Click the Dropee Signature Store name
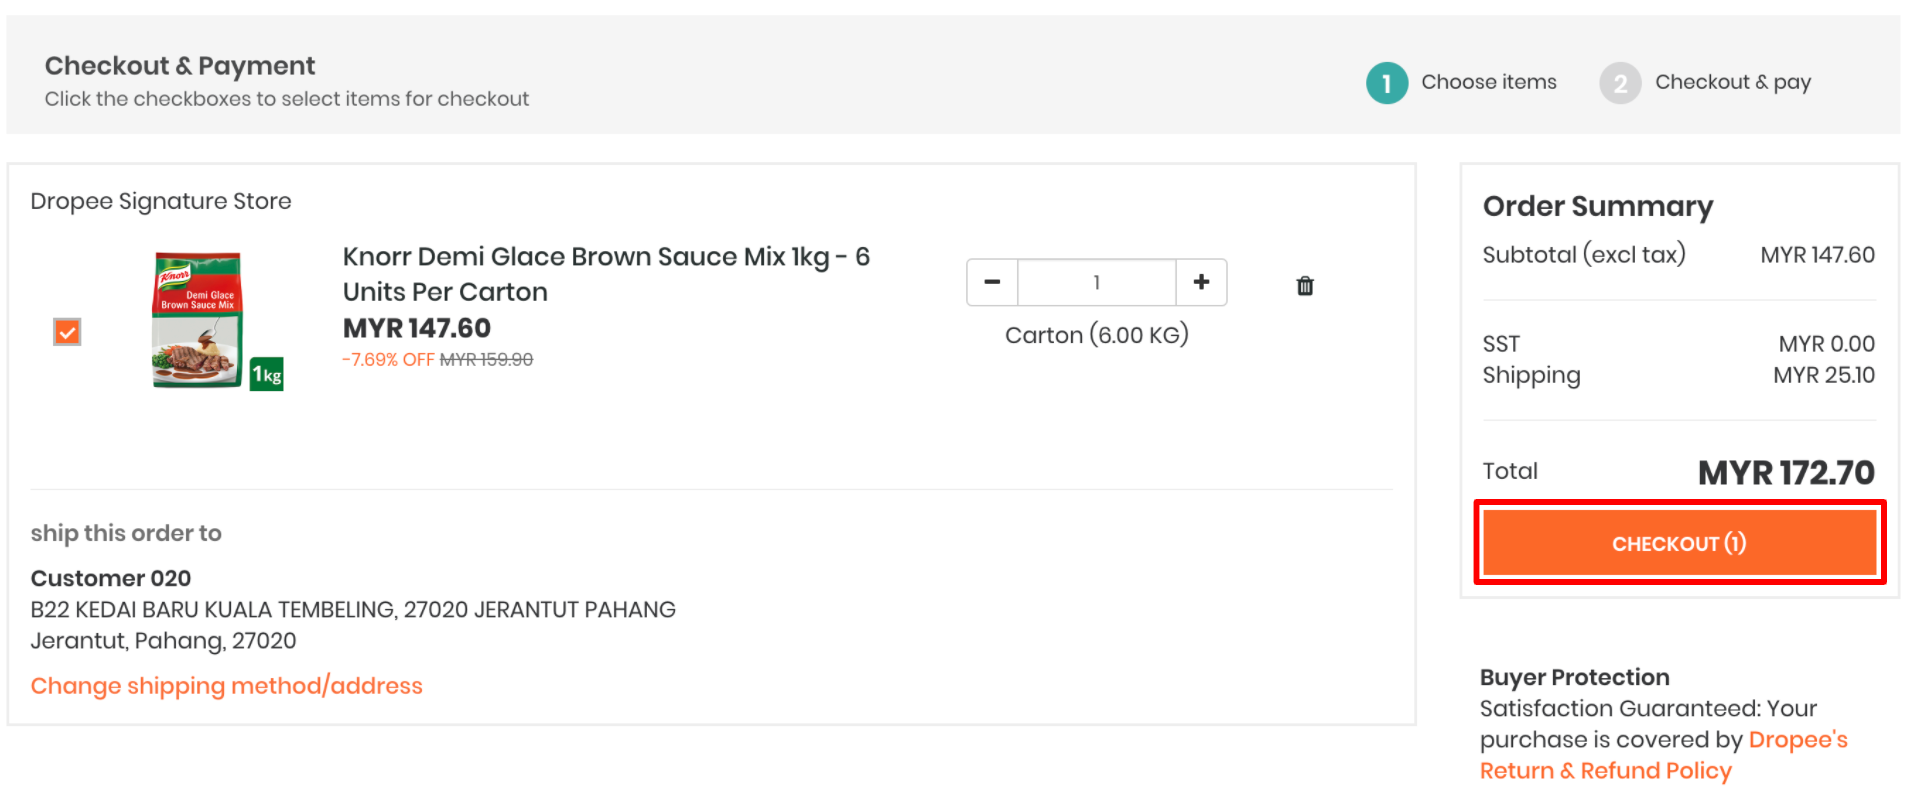 [x=161, y=201]
